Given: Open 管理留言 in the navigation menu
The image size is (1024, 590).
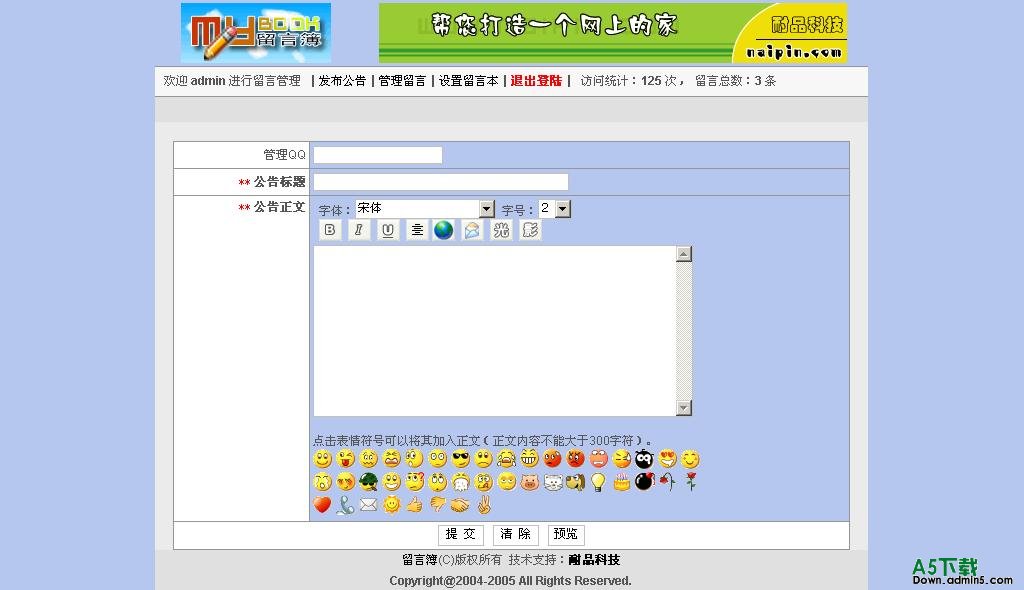Looking at the screenshot, I should [x=402, y=81].
